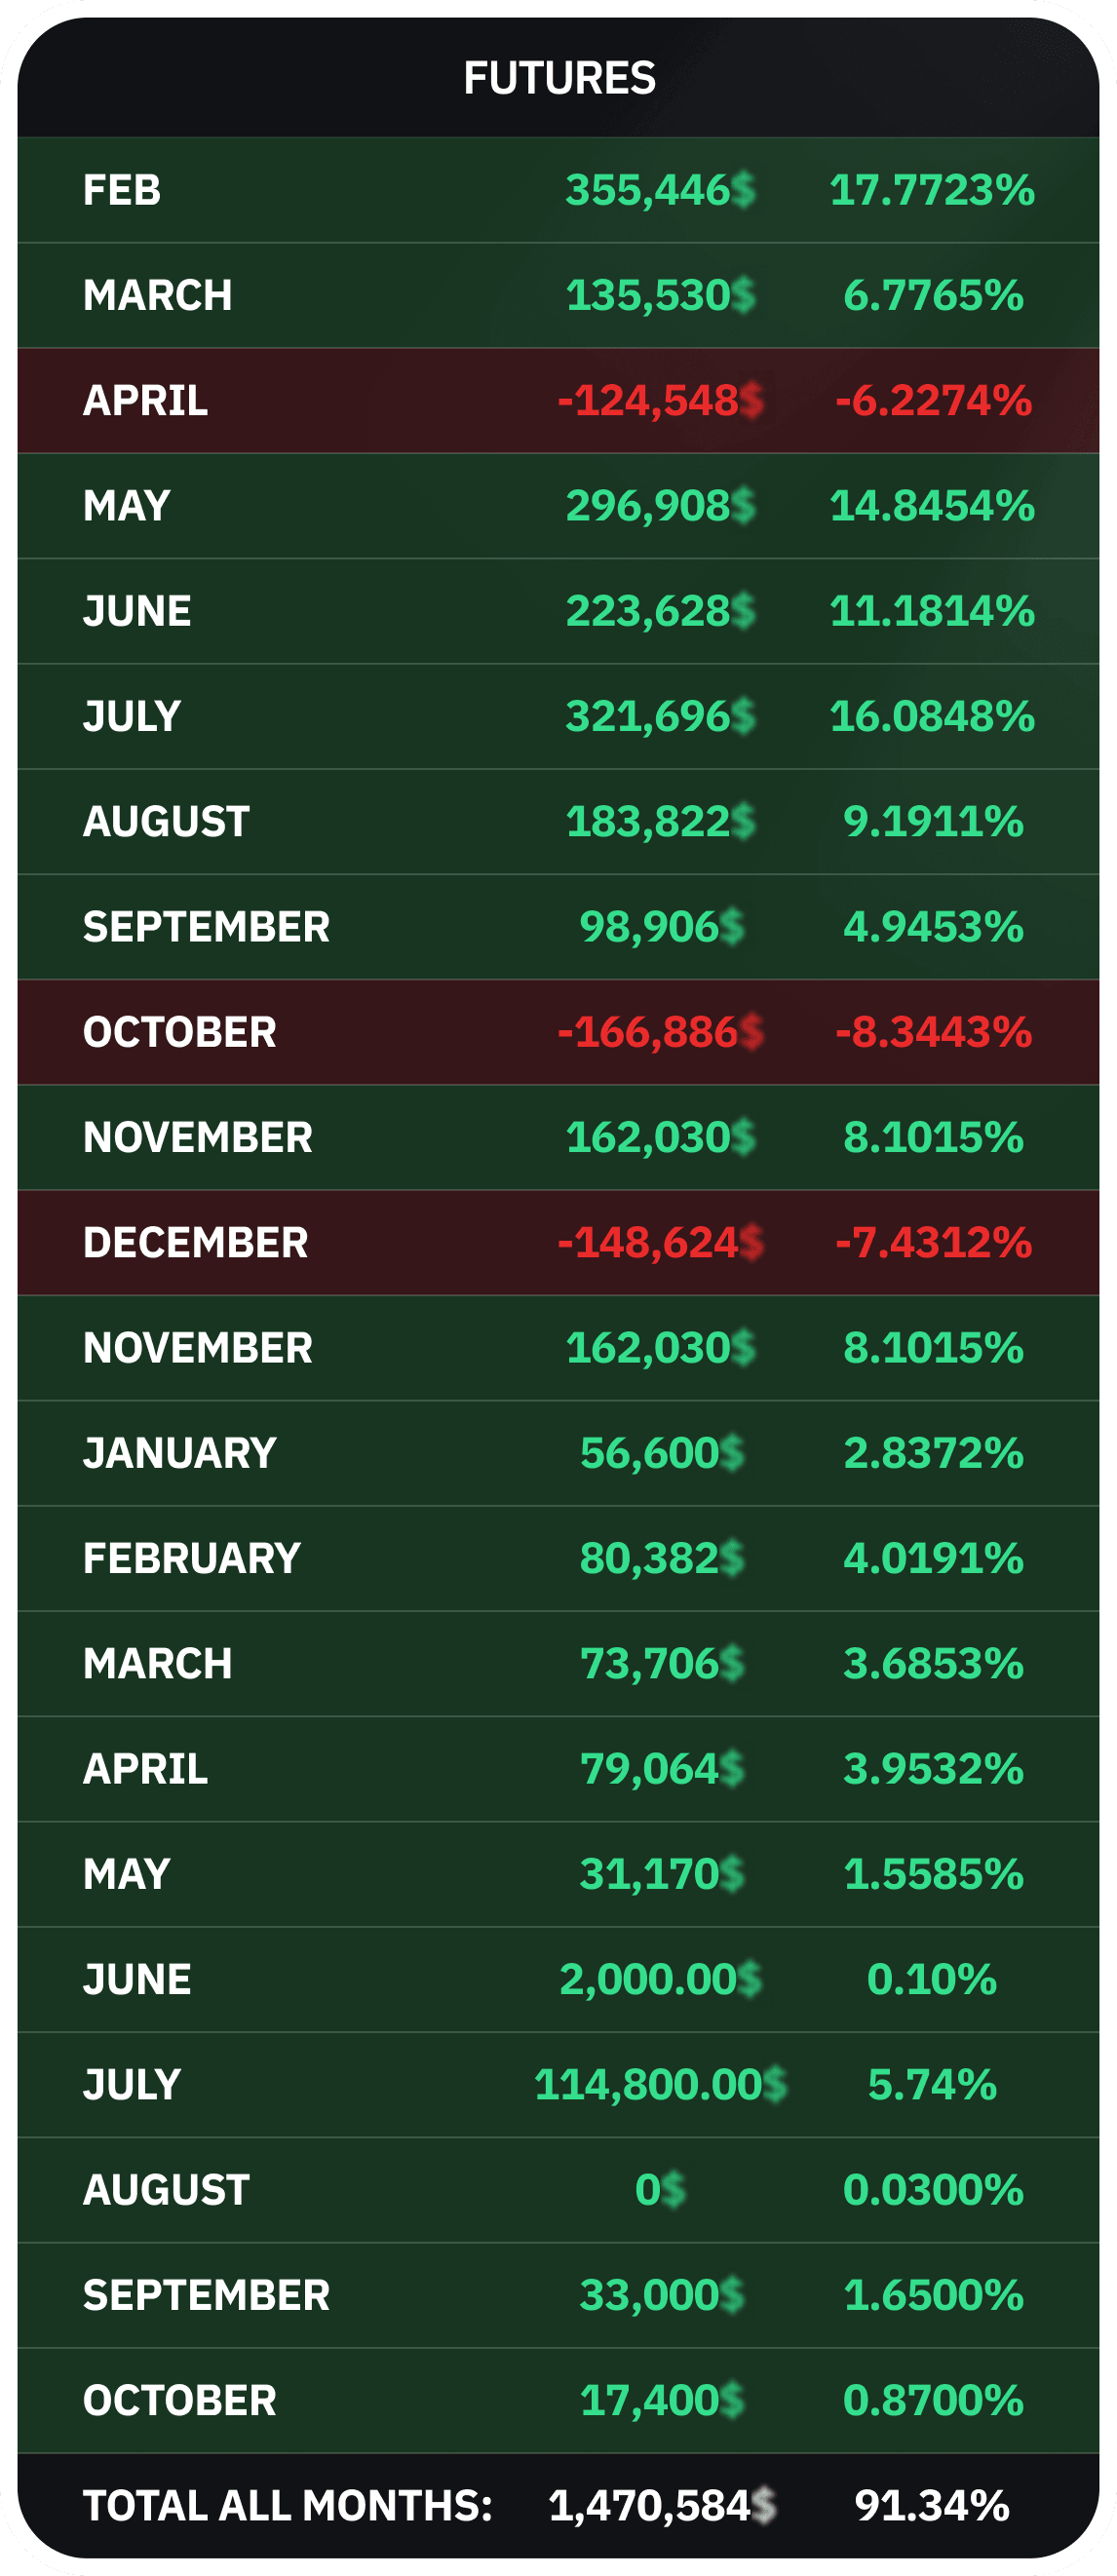Select the FEB row label
The image size is (1117, 2576).
[x=122, y=190]
